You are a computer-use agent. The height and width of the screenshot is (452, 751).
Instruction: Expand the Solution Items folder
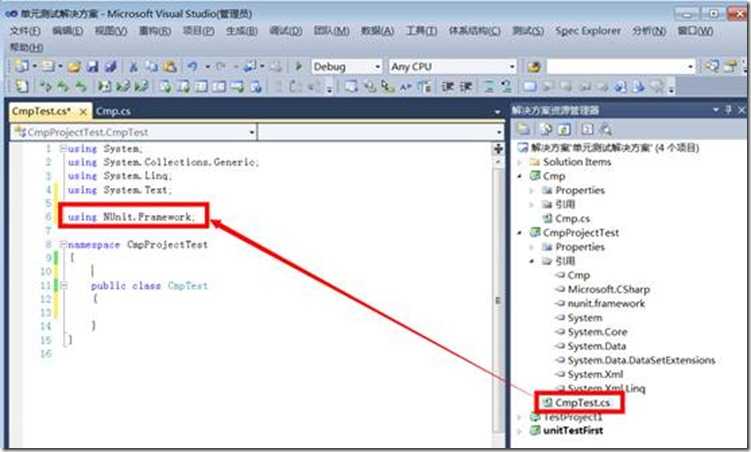point(520,162)
